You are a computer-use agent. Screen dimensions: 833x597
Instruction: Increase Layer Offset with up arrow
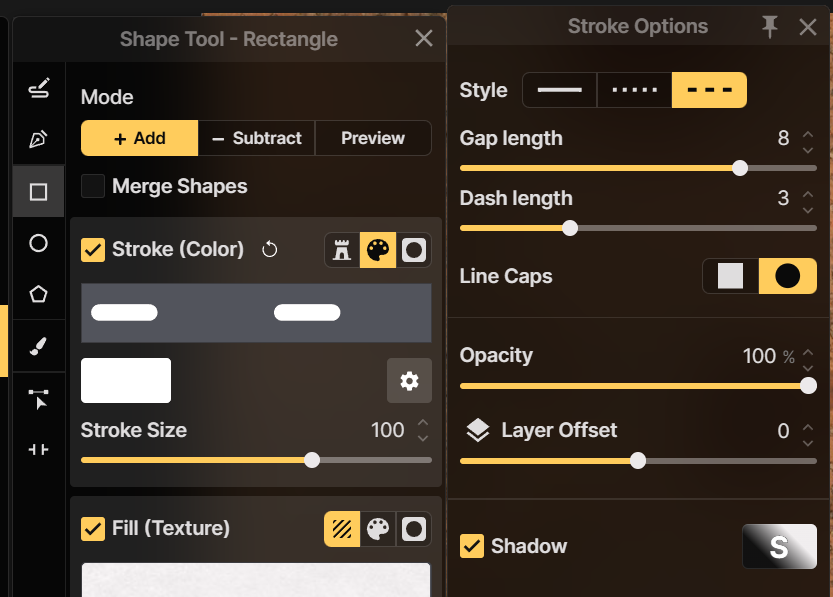coord(808,426)
